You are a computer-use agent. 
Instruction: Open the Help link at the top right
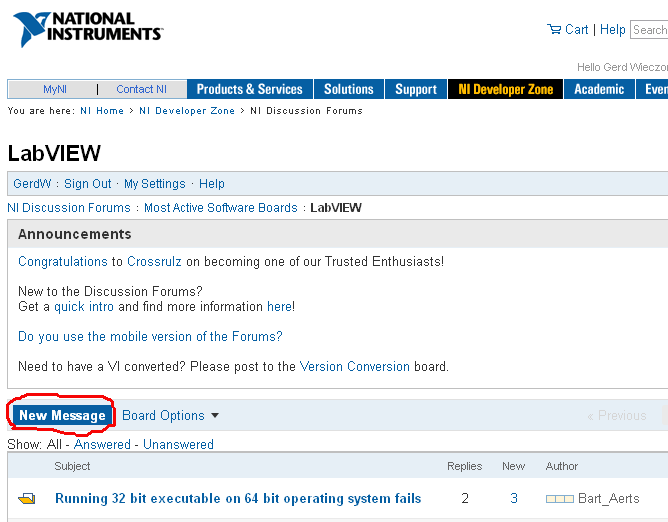613,29
